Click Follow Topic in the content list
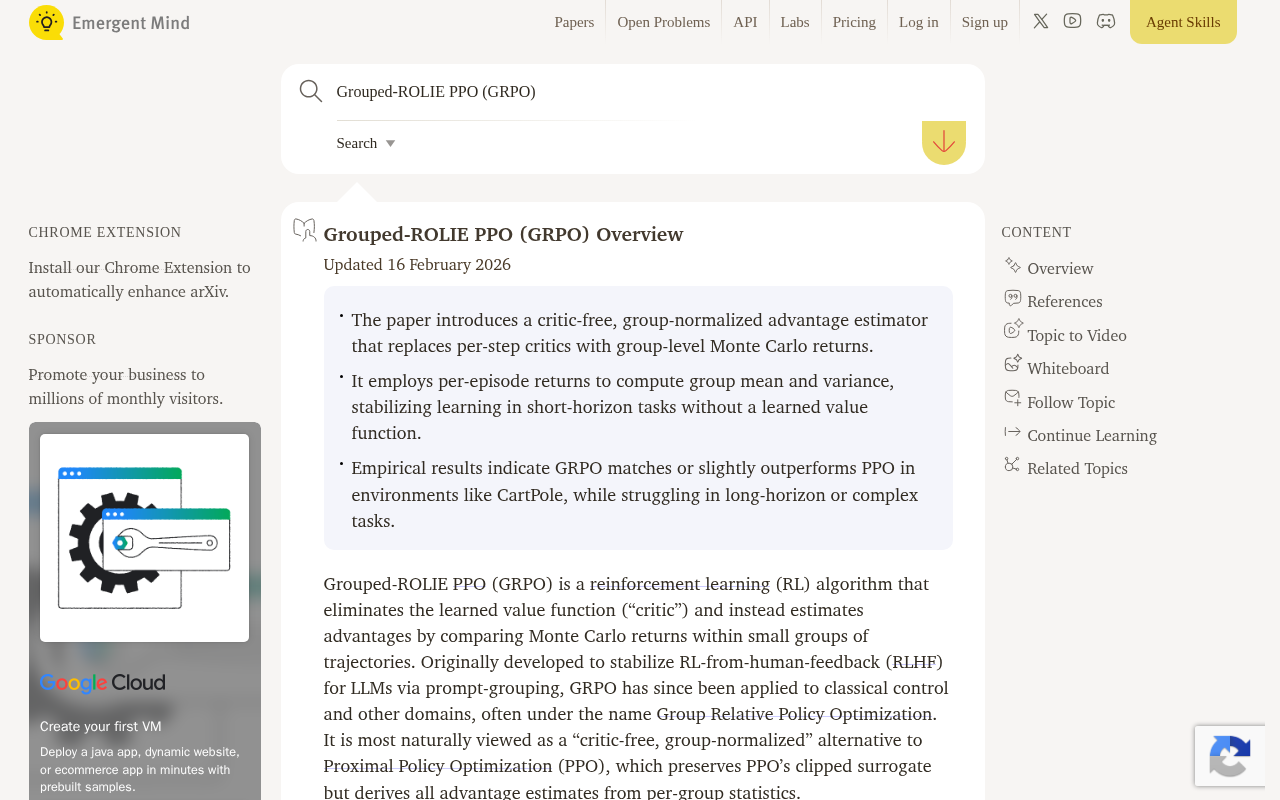This screenshot has width=1280, height=800. point(1071,402)
